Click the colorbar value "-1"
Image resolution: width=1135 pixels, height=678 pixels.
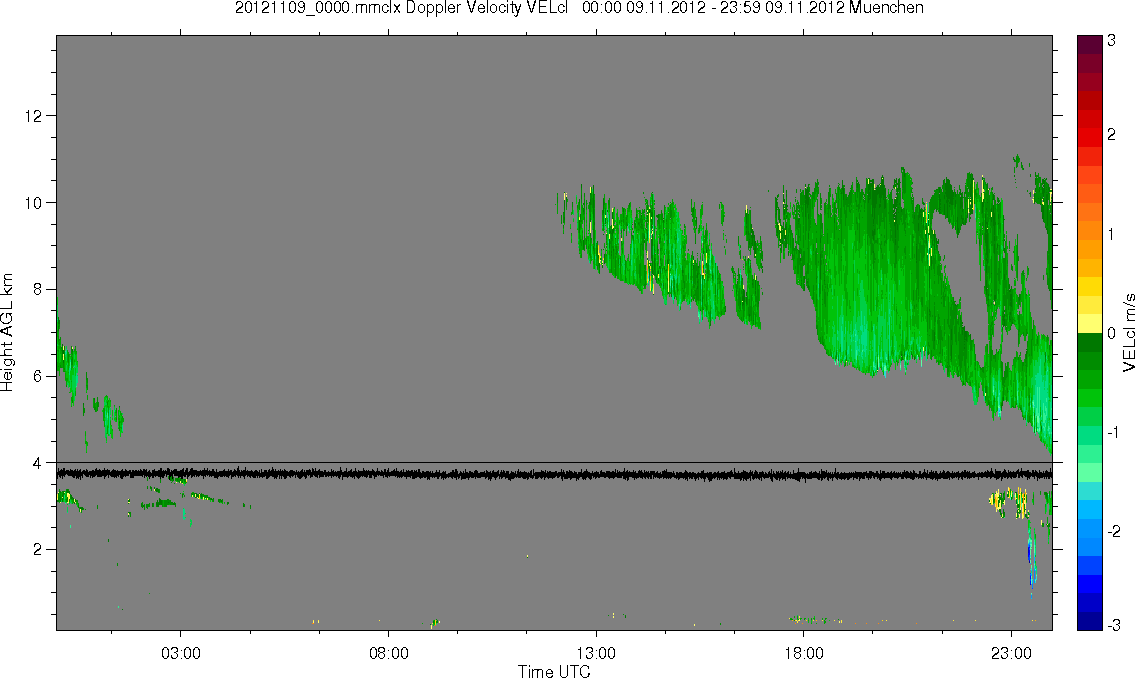click(1114, 432)
